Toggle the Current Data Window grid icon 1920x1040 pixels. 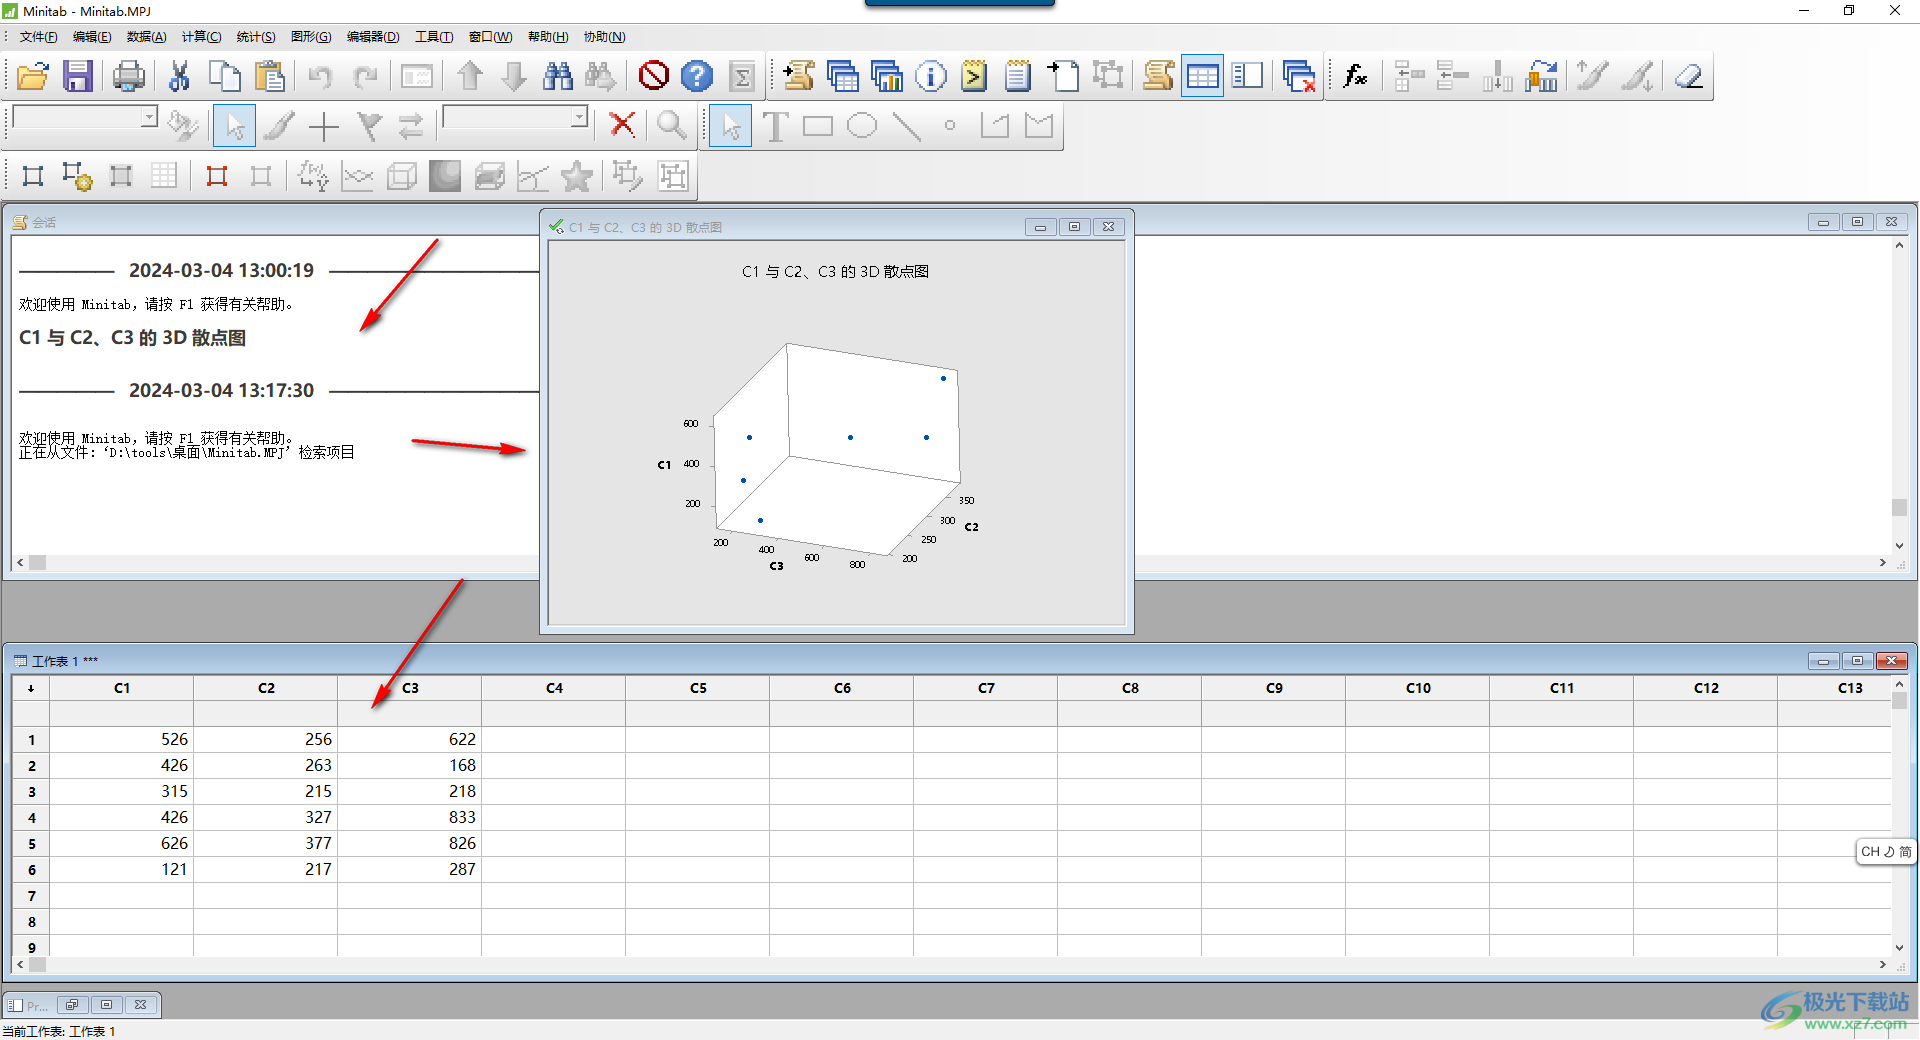pyautogui.click(x=1202, y=76)
